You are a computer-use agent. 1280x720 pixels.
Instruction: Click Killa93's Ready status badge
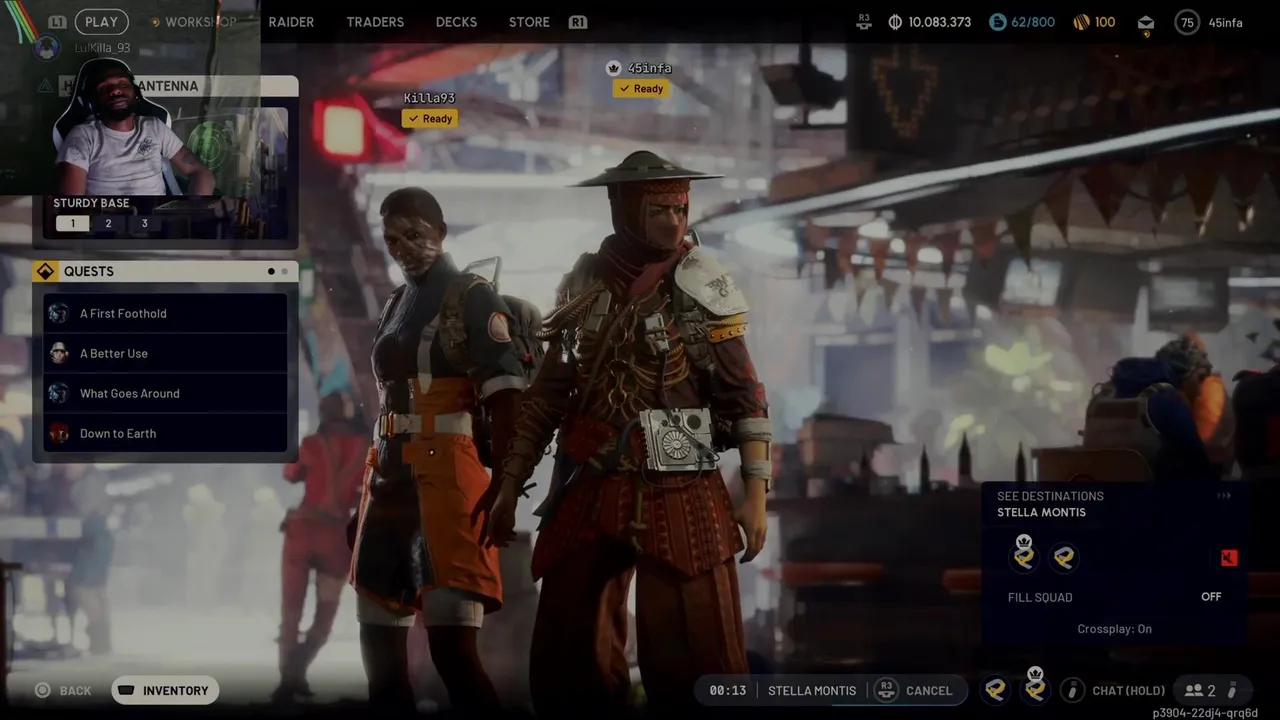430,118
